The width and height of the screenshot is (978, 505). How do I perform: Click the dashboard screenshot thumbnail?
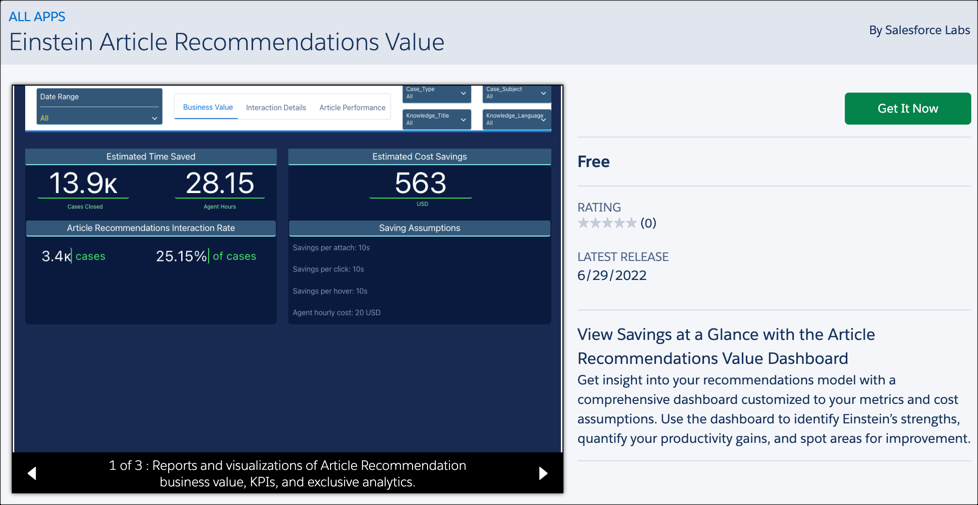[288, 268]
